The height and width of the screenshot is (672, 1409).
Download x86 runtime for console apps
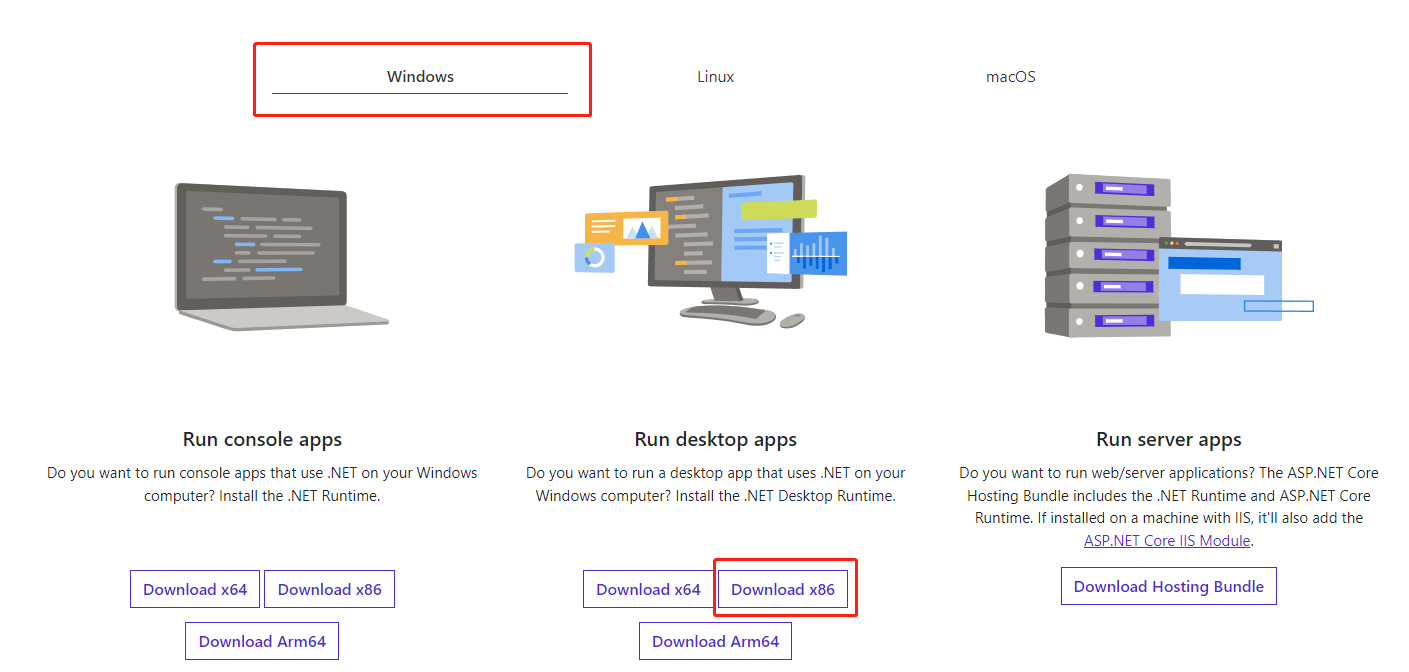click(x=330, y=589)
